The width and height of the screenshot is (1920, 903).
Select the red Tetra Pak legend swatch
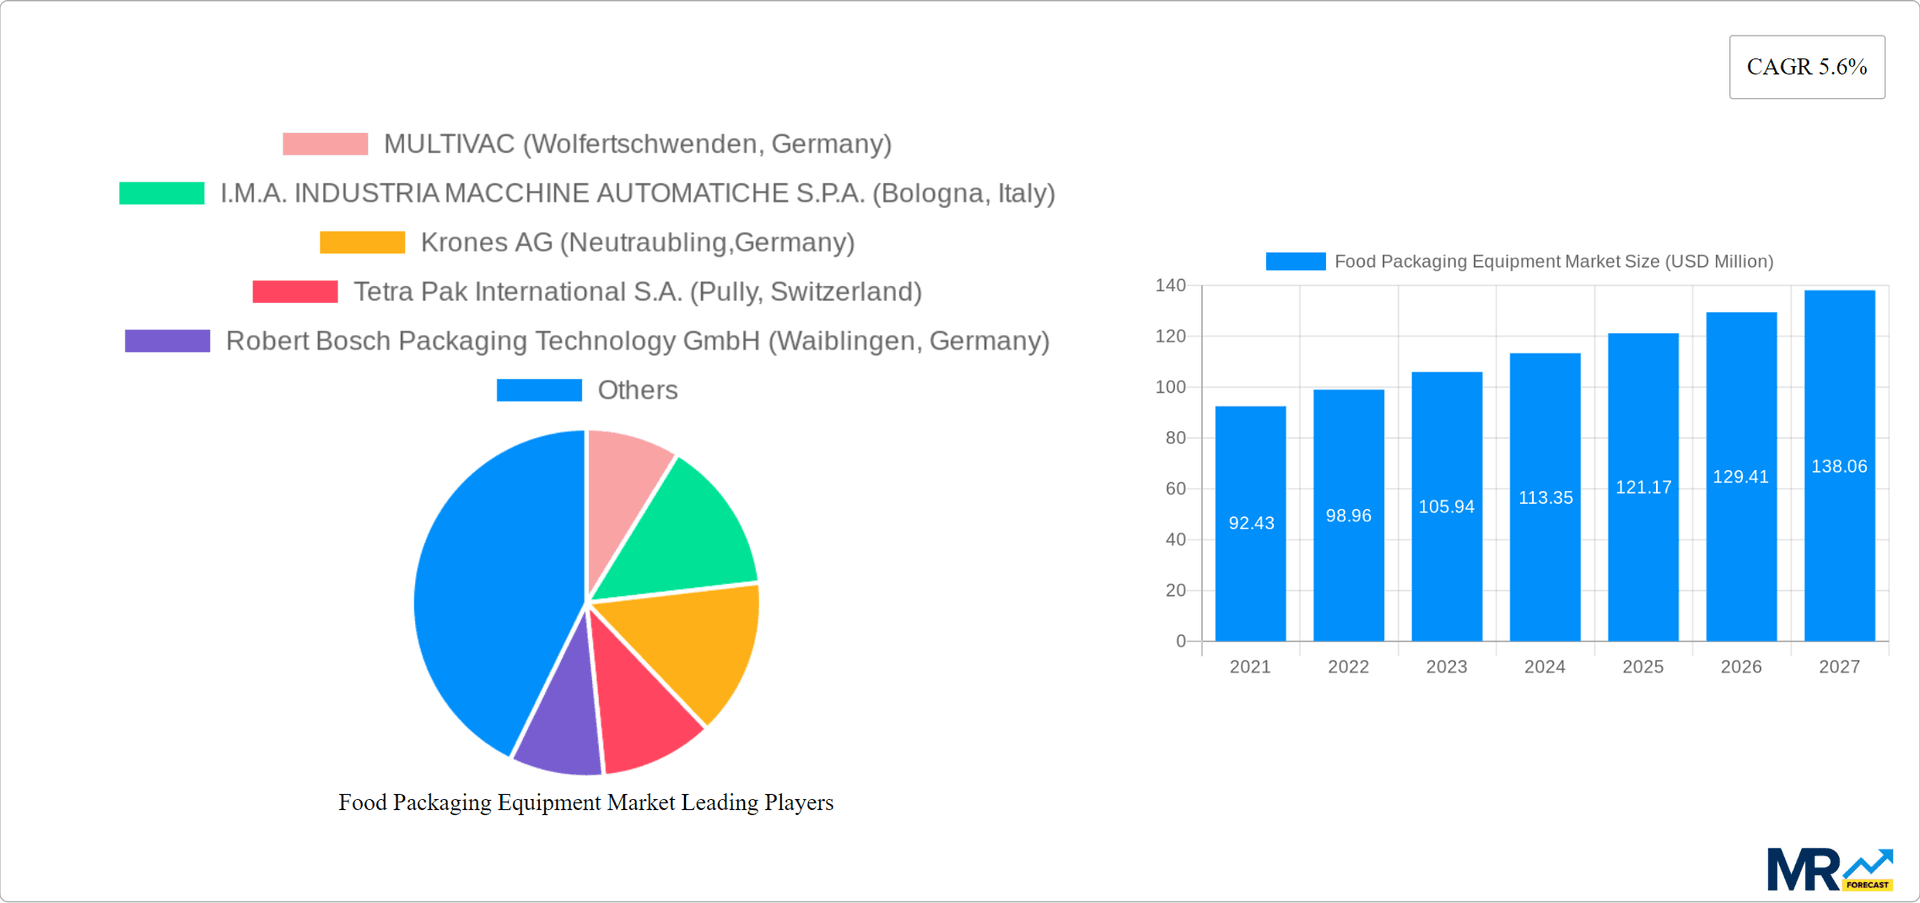[295, 291]
